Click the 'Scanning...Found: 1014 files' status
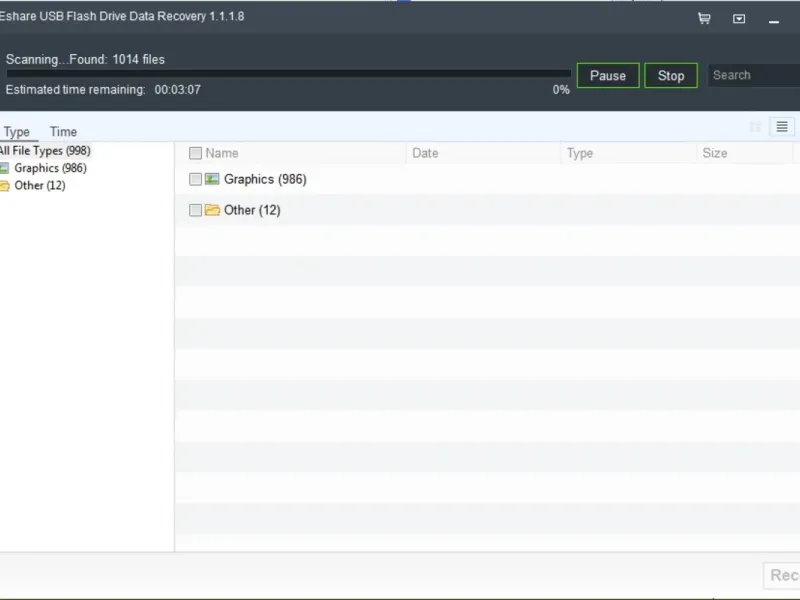 pyautogui.click(x=85, y=59)
